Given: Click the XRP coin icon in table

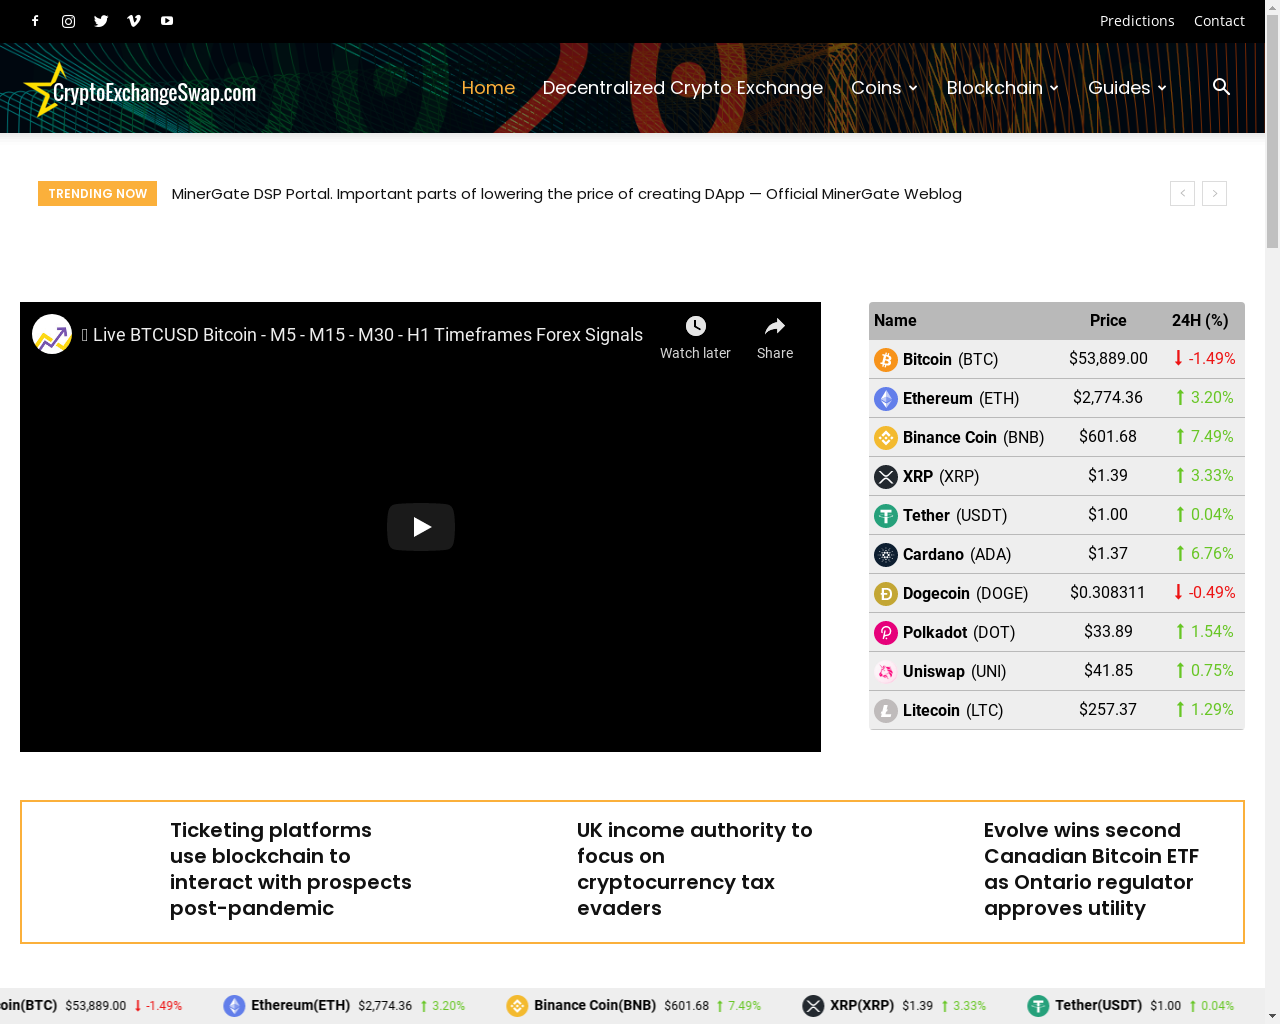Looking at the screenshot, I should tap(886, 476).
